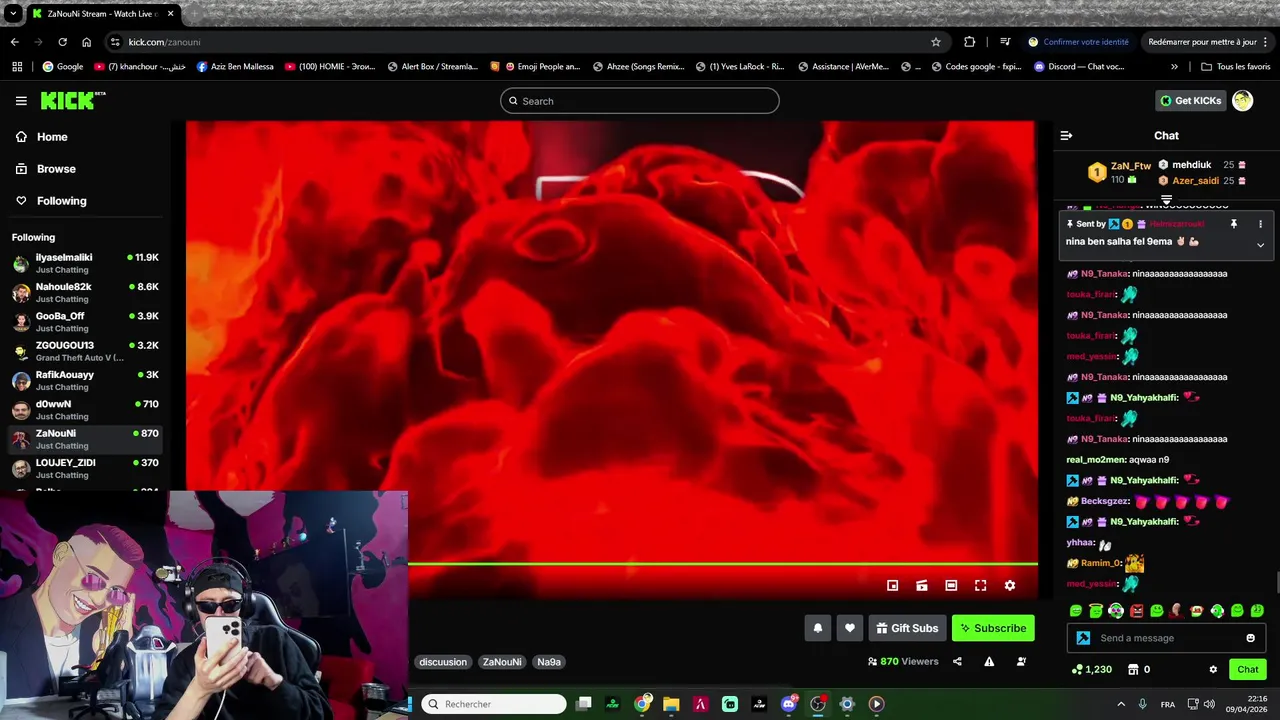Open the clip creation icon on player
Screen dimensions: 1280x720
click(x=922, y=585)
